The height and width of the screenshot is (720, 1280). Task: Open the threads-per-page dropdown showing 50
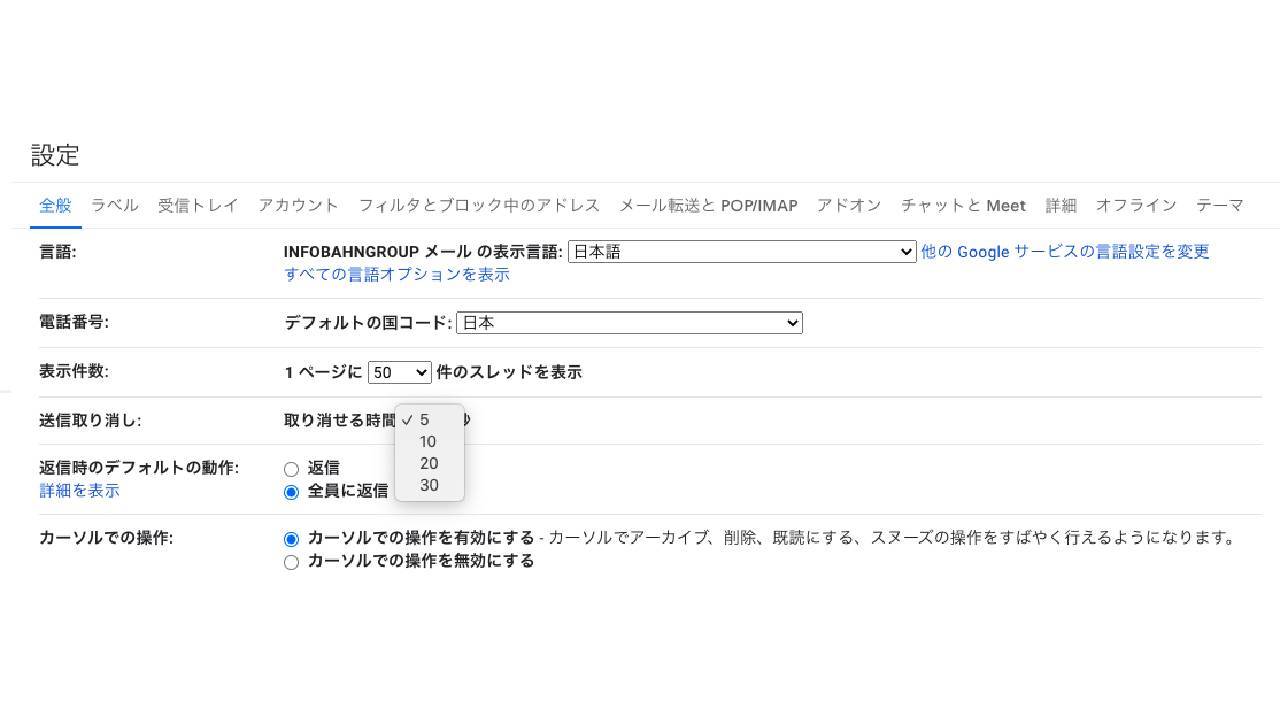tap(399, 372)
